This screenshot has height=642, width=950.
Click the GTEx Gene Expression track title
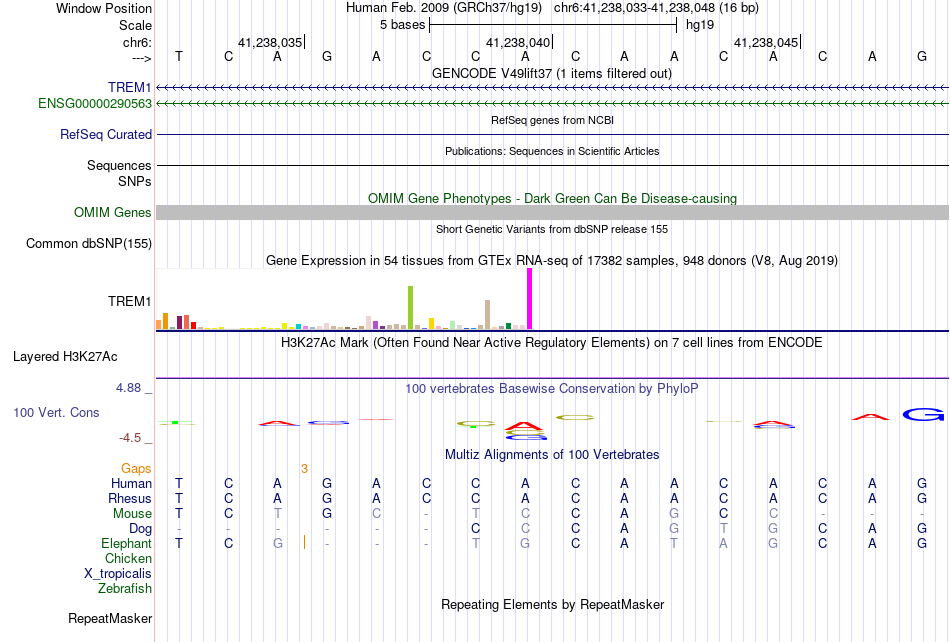(552, 260)
